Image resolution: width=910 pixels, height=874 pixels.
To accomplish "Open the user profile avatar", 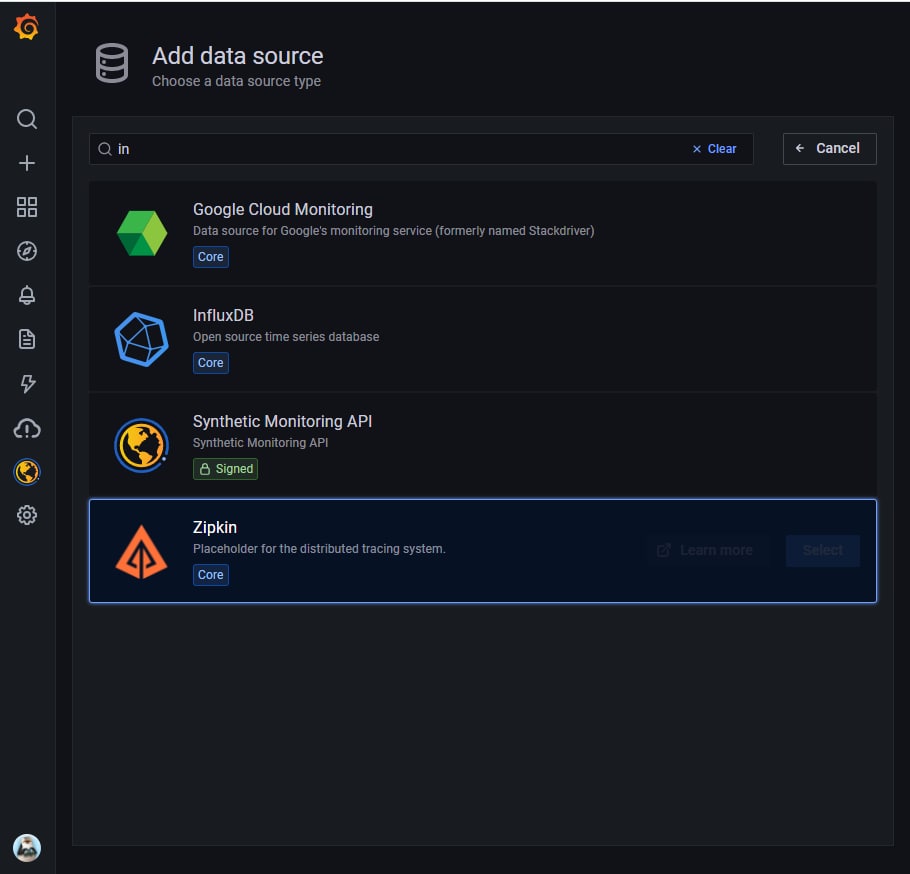I will 27,848.
